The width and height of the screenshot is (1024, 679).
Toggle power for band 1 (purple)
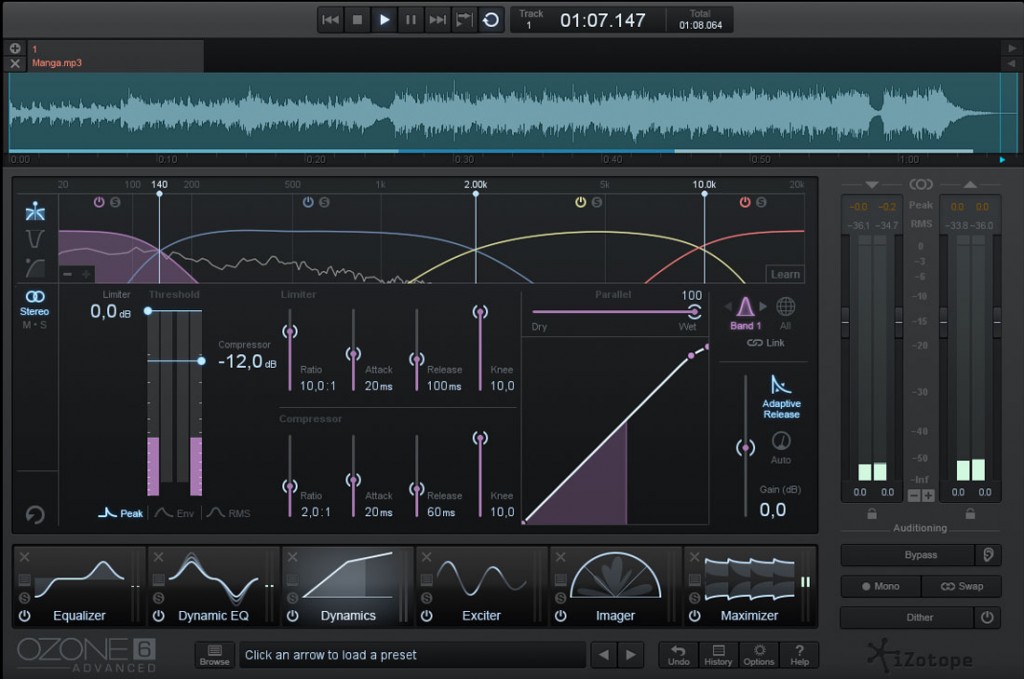[99, 202]
